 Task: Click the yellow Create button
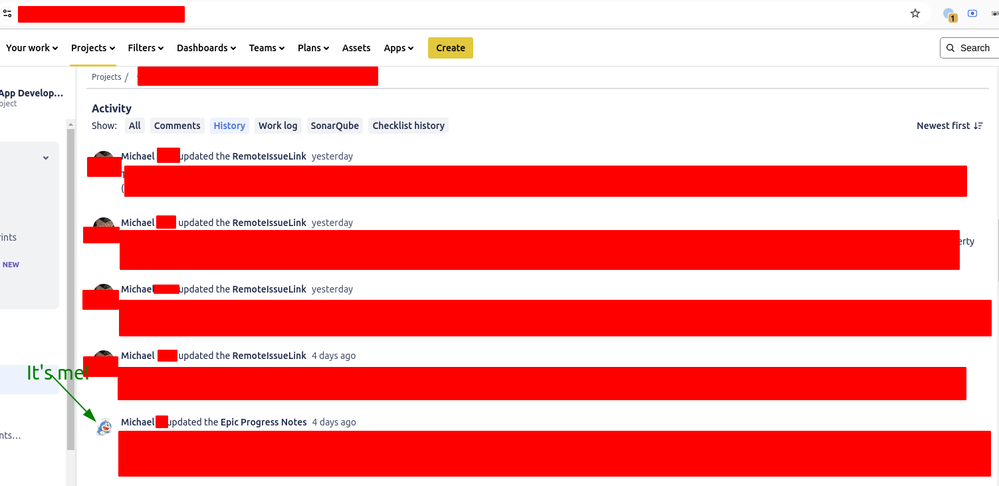pyautogui.click(x=450, y=48)
